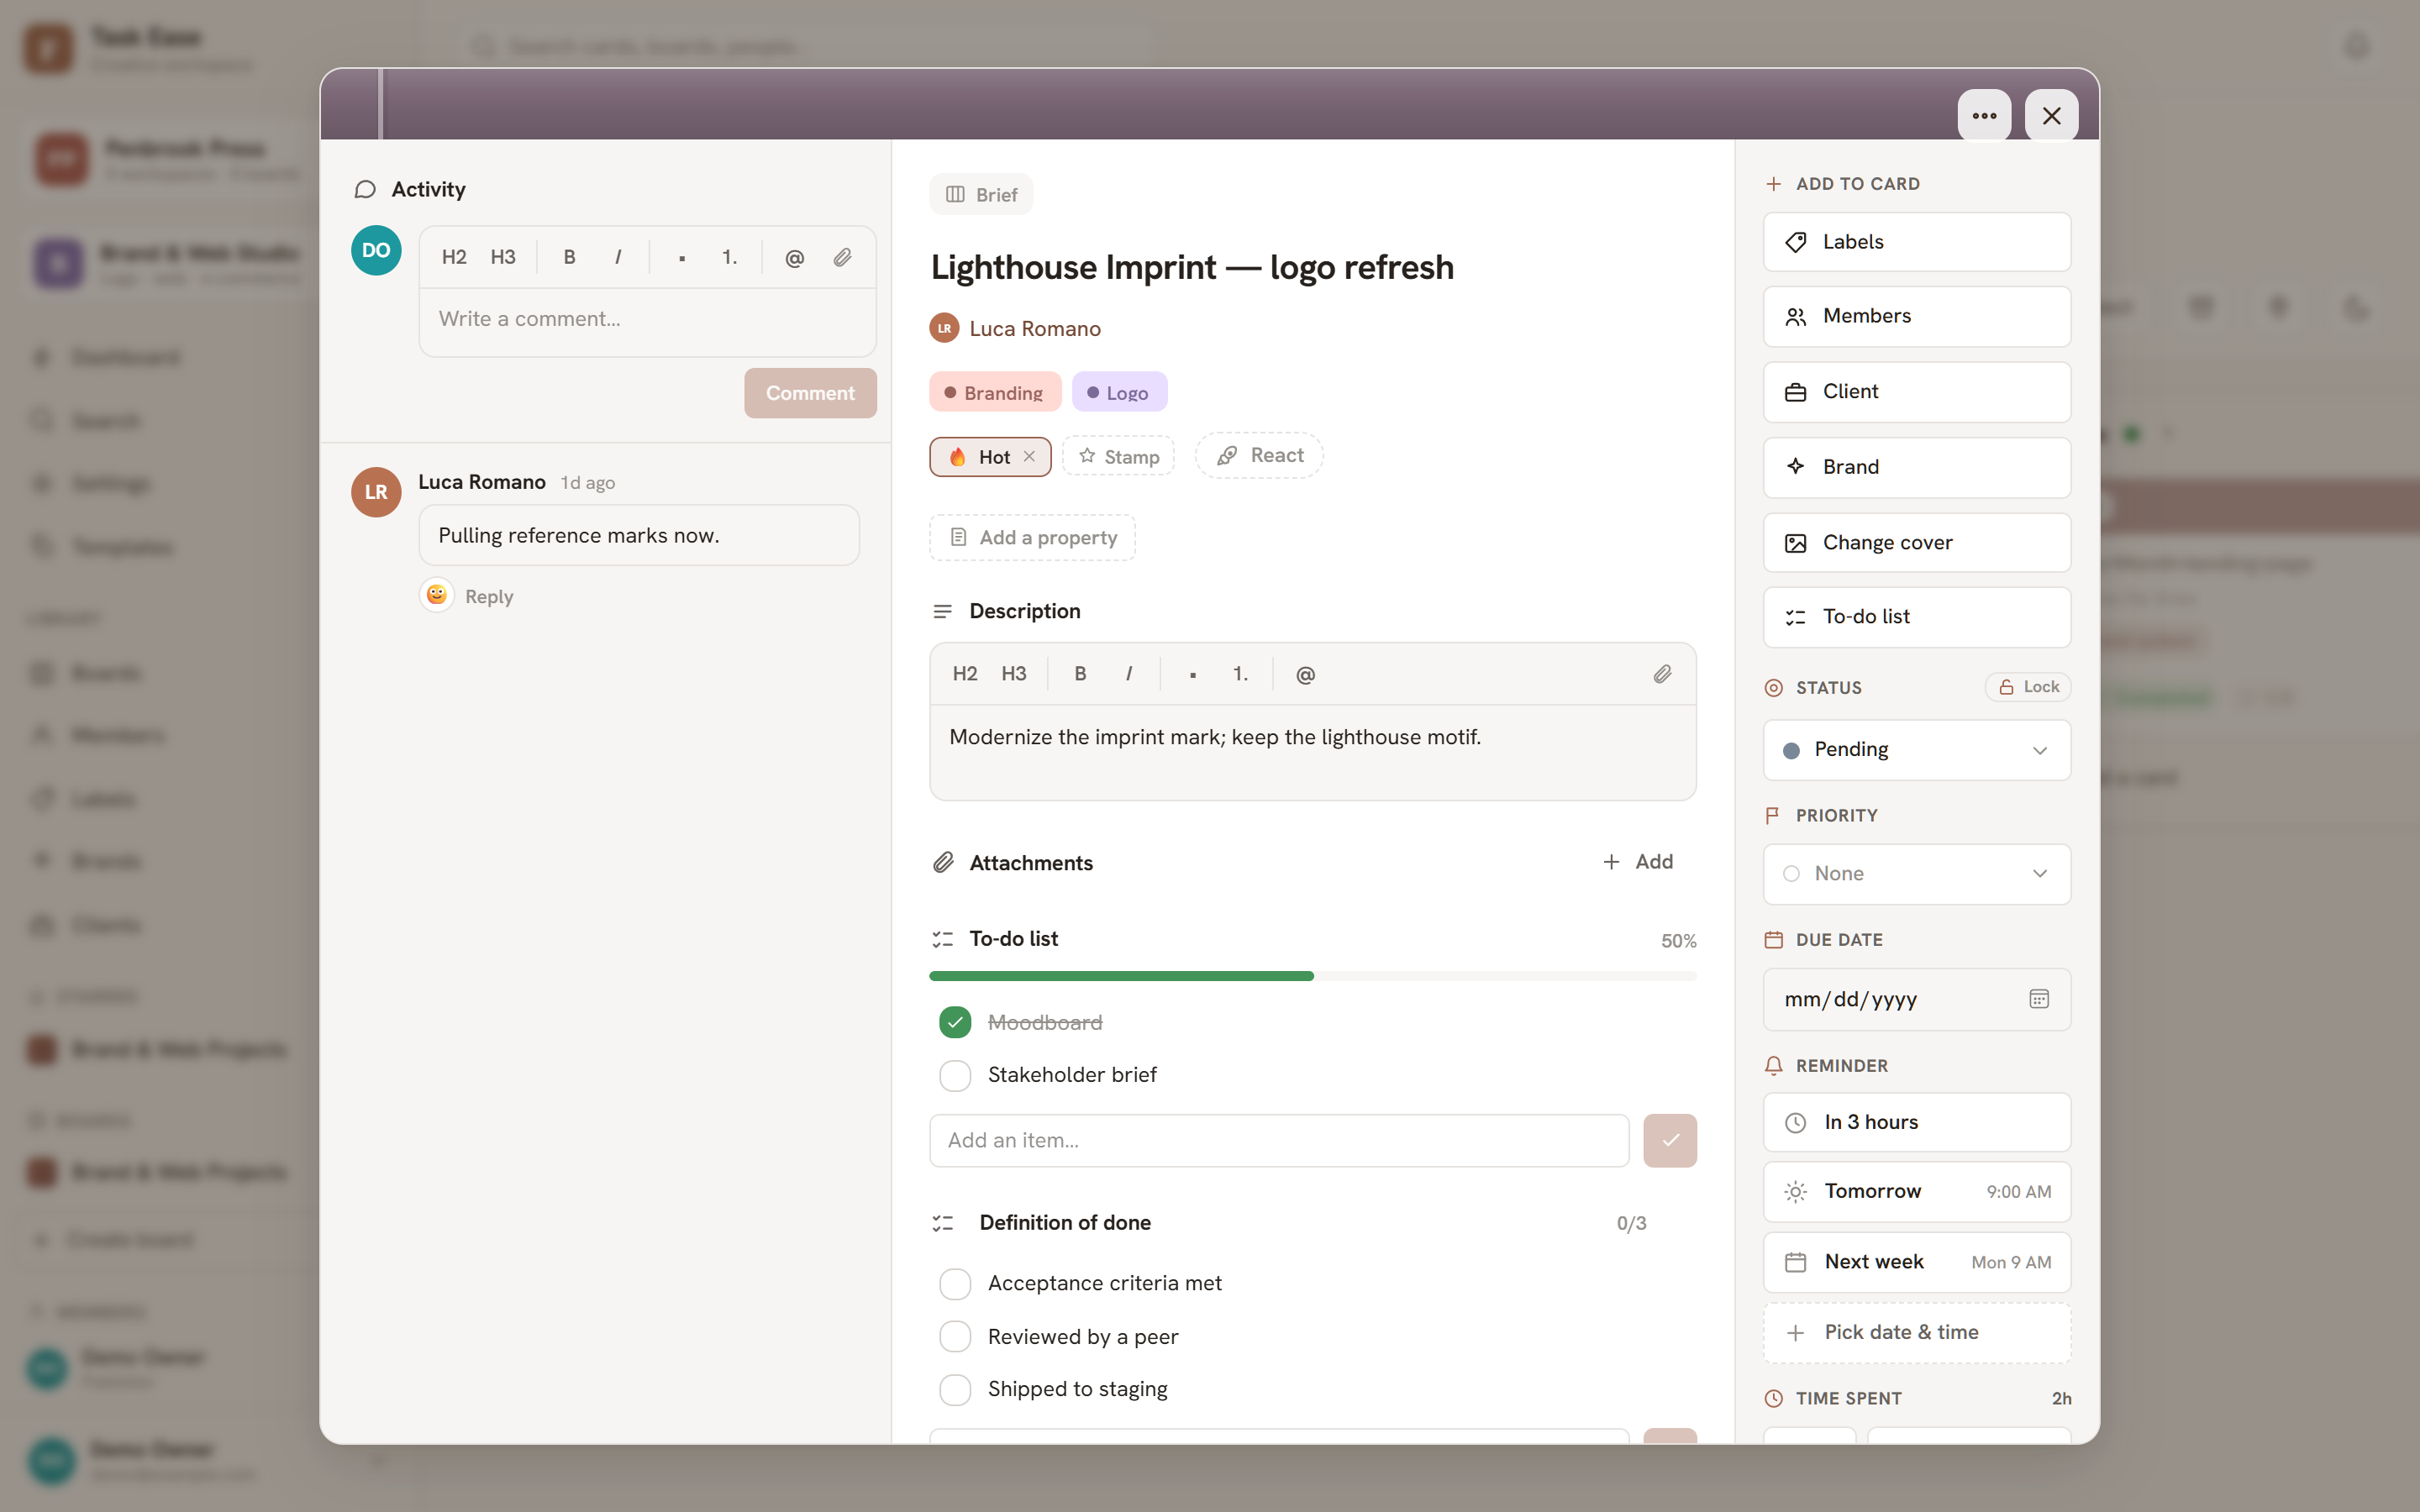2420x1512 pixels.
Task: Insert a mention in the comment editor
Action: (x=794, y=257)
